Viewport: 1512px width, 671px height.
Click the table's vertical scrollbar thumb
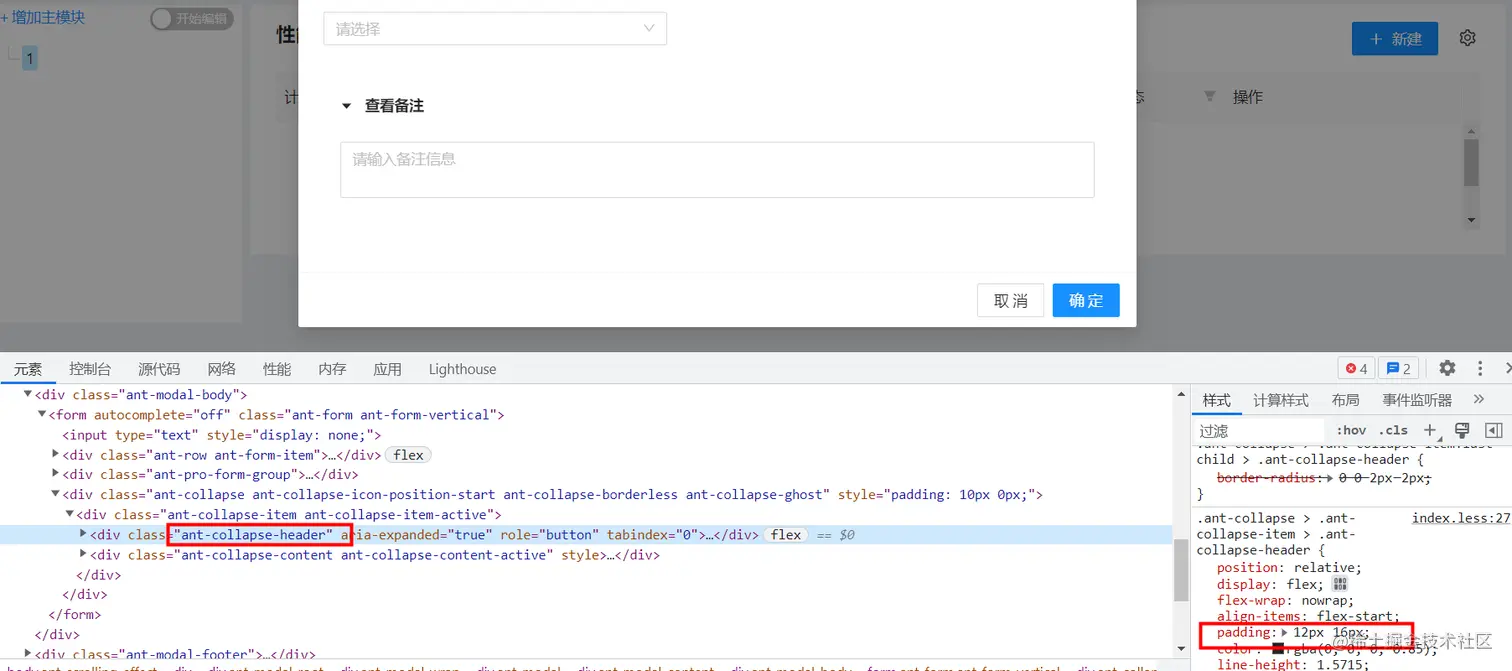coord(1471,162)
